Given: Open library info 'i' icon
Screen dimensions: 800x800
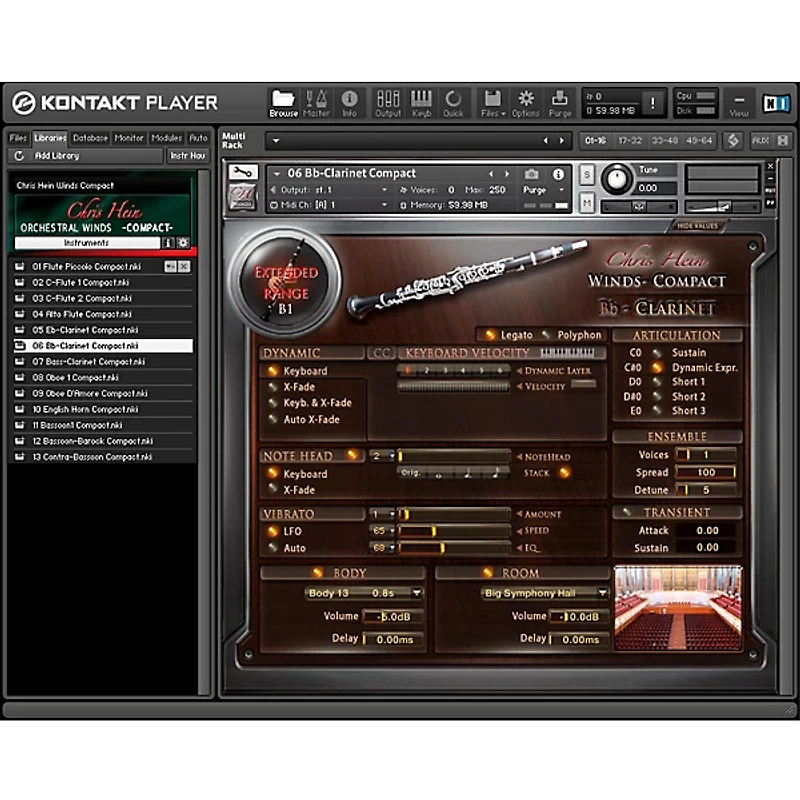Looking at the screenshot, I should click(168, 243).
